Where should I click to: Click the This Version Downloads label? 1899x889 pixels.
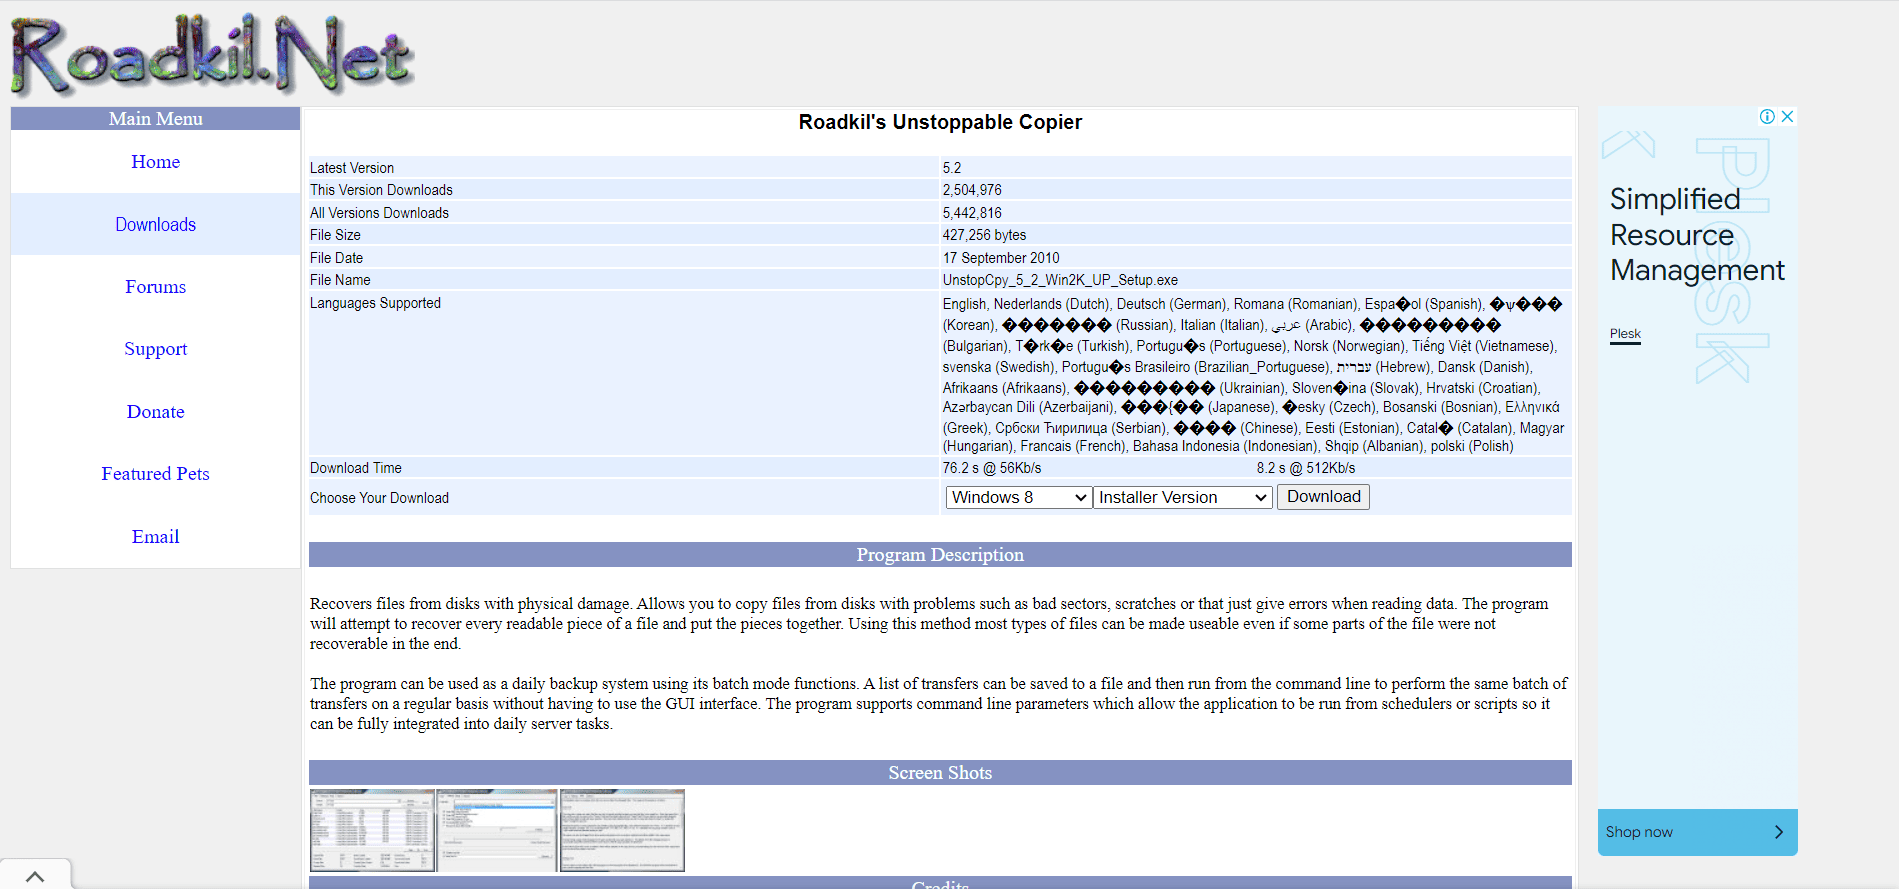(x=381, y=190)
